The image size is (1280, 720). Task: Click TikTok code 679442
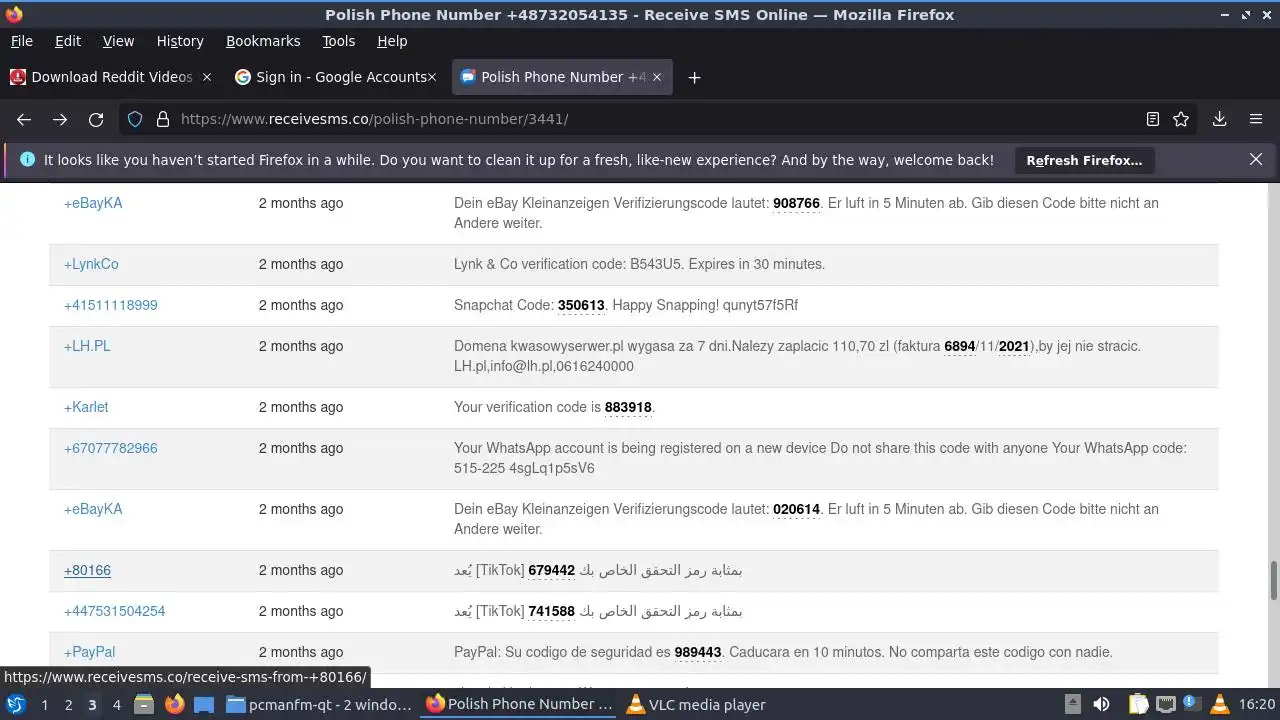551,570
